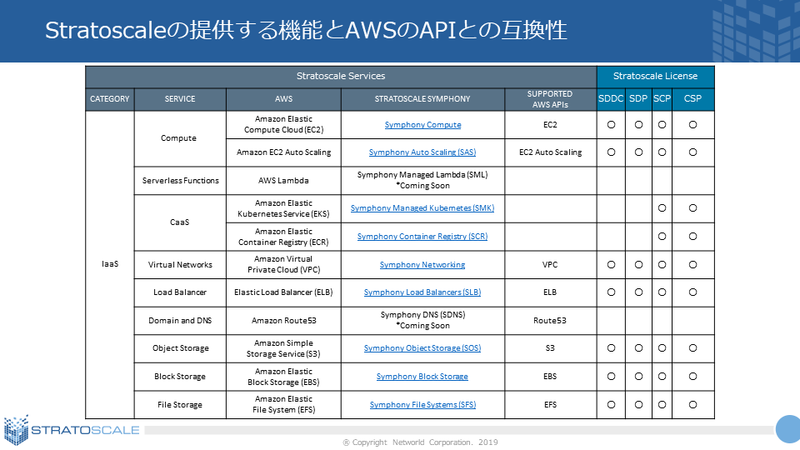
Task: Click the CSP circle in Symphony Managed Kubernetes row
Action: pyautogui.click(x=693, y=208)
